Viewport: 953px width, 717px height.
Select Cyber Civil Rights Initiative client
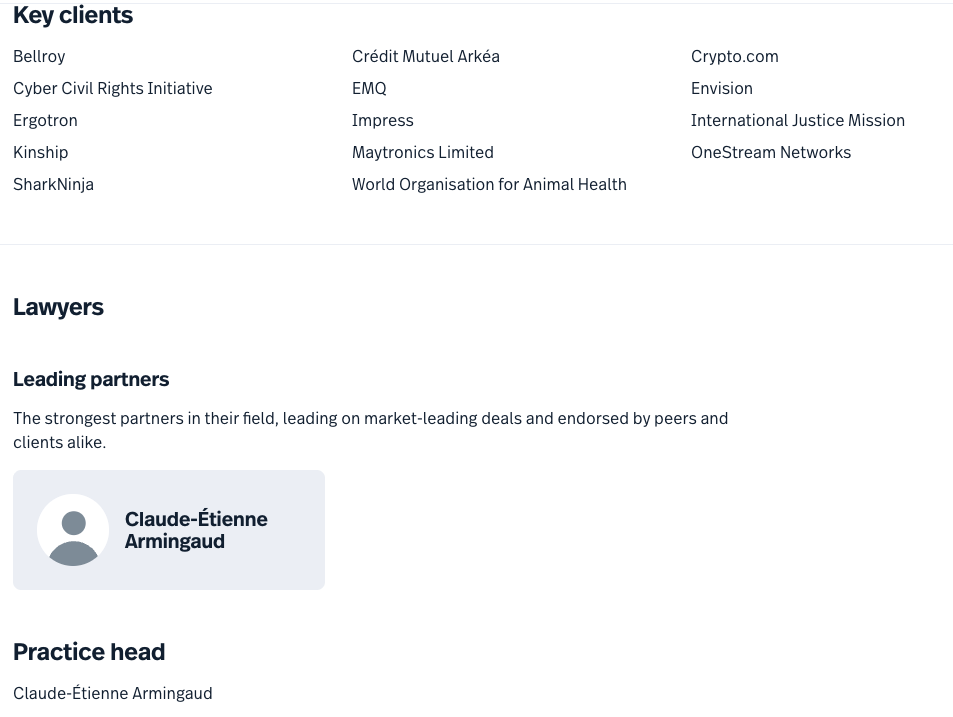click(x=112, y=88)
